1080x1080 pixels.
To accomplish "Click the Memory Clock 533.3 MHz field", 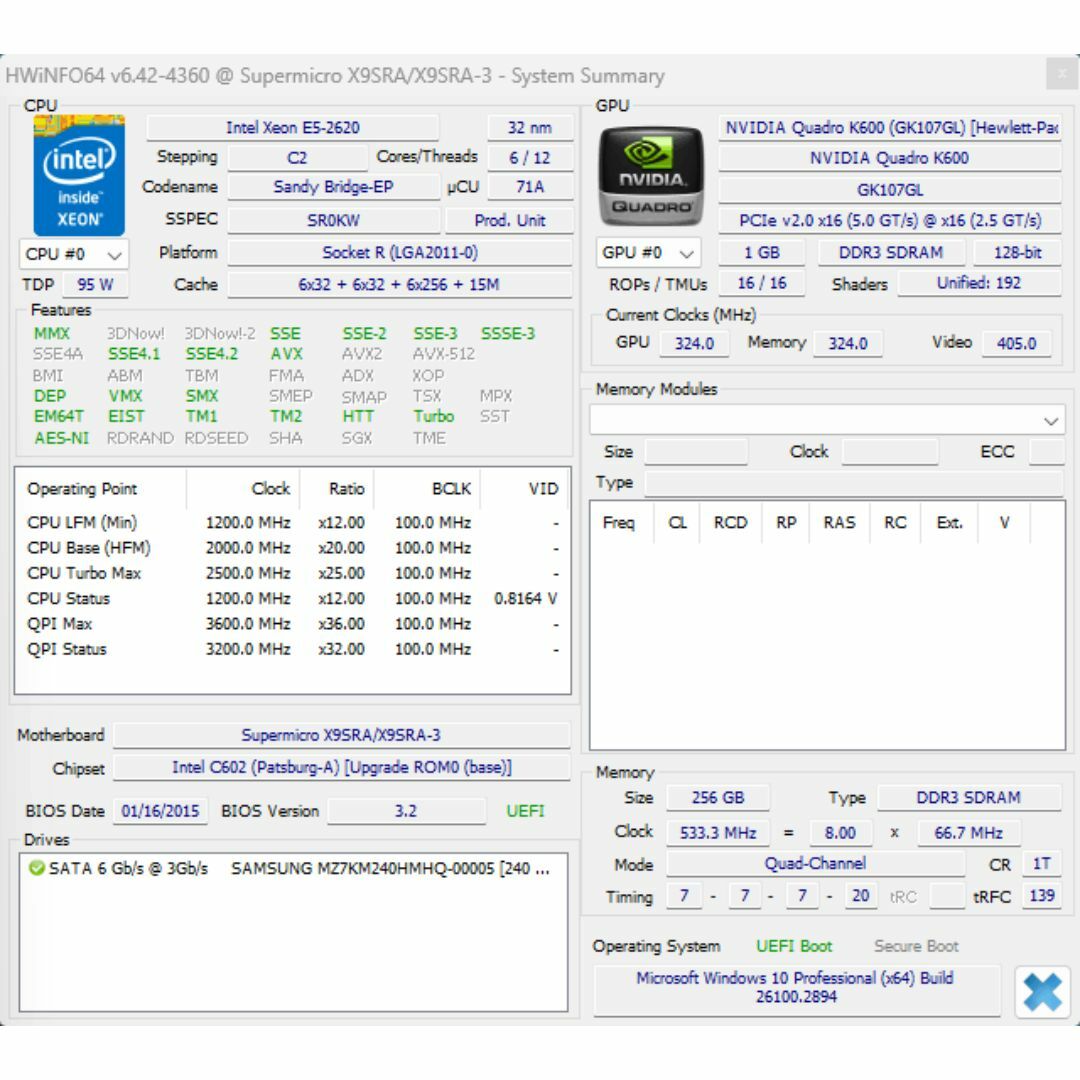I will [718, 833].
